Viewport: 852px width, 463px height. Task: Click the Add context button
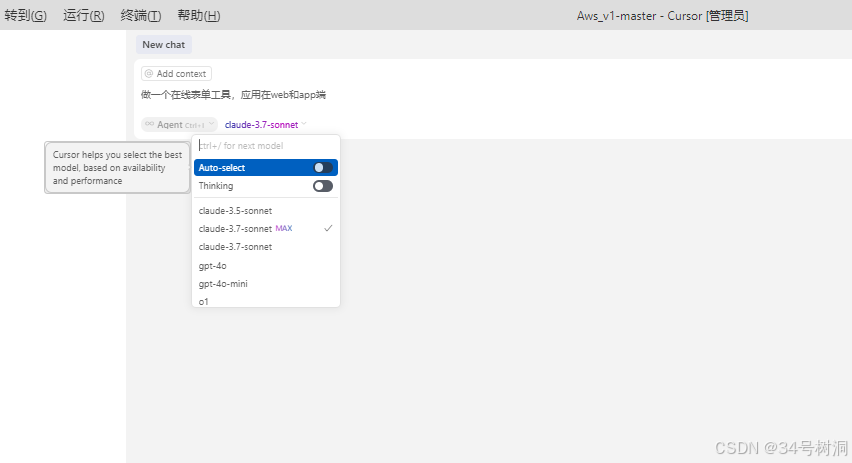tap(176, 73)
